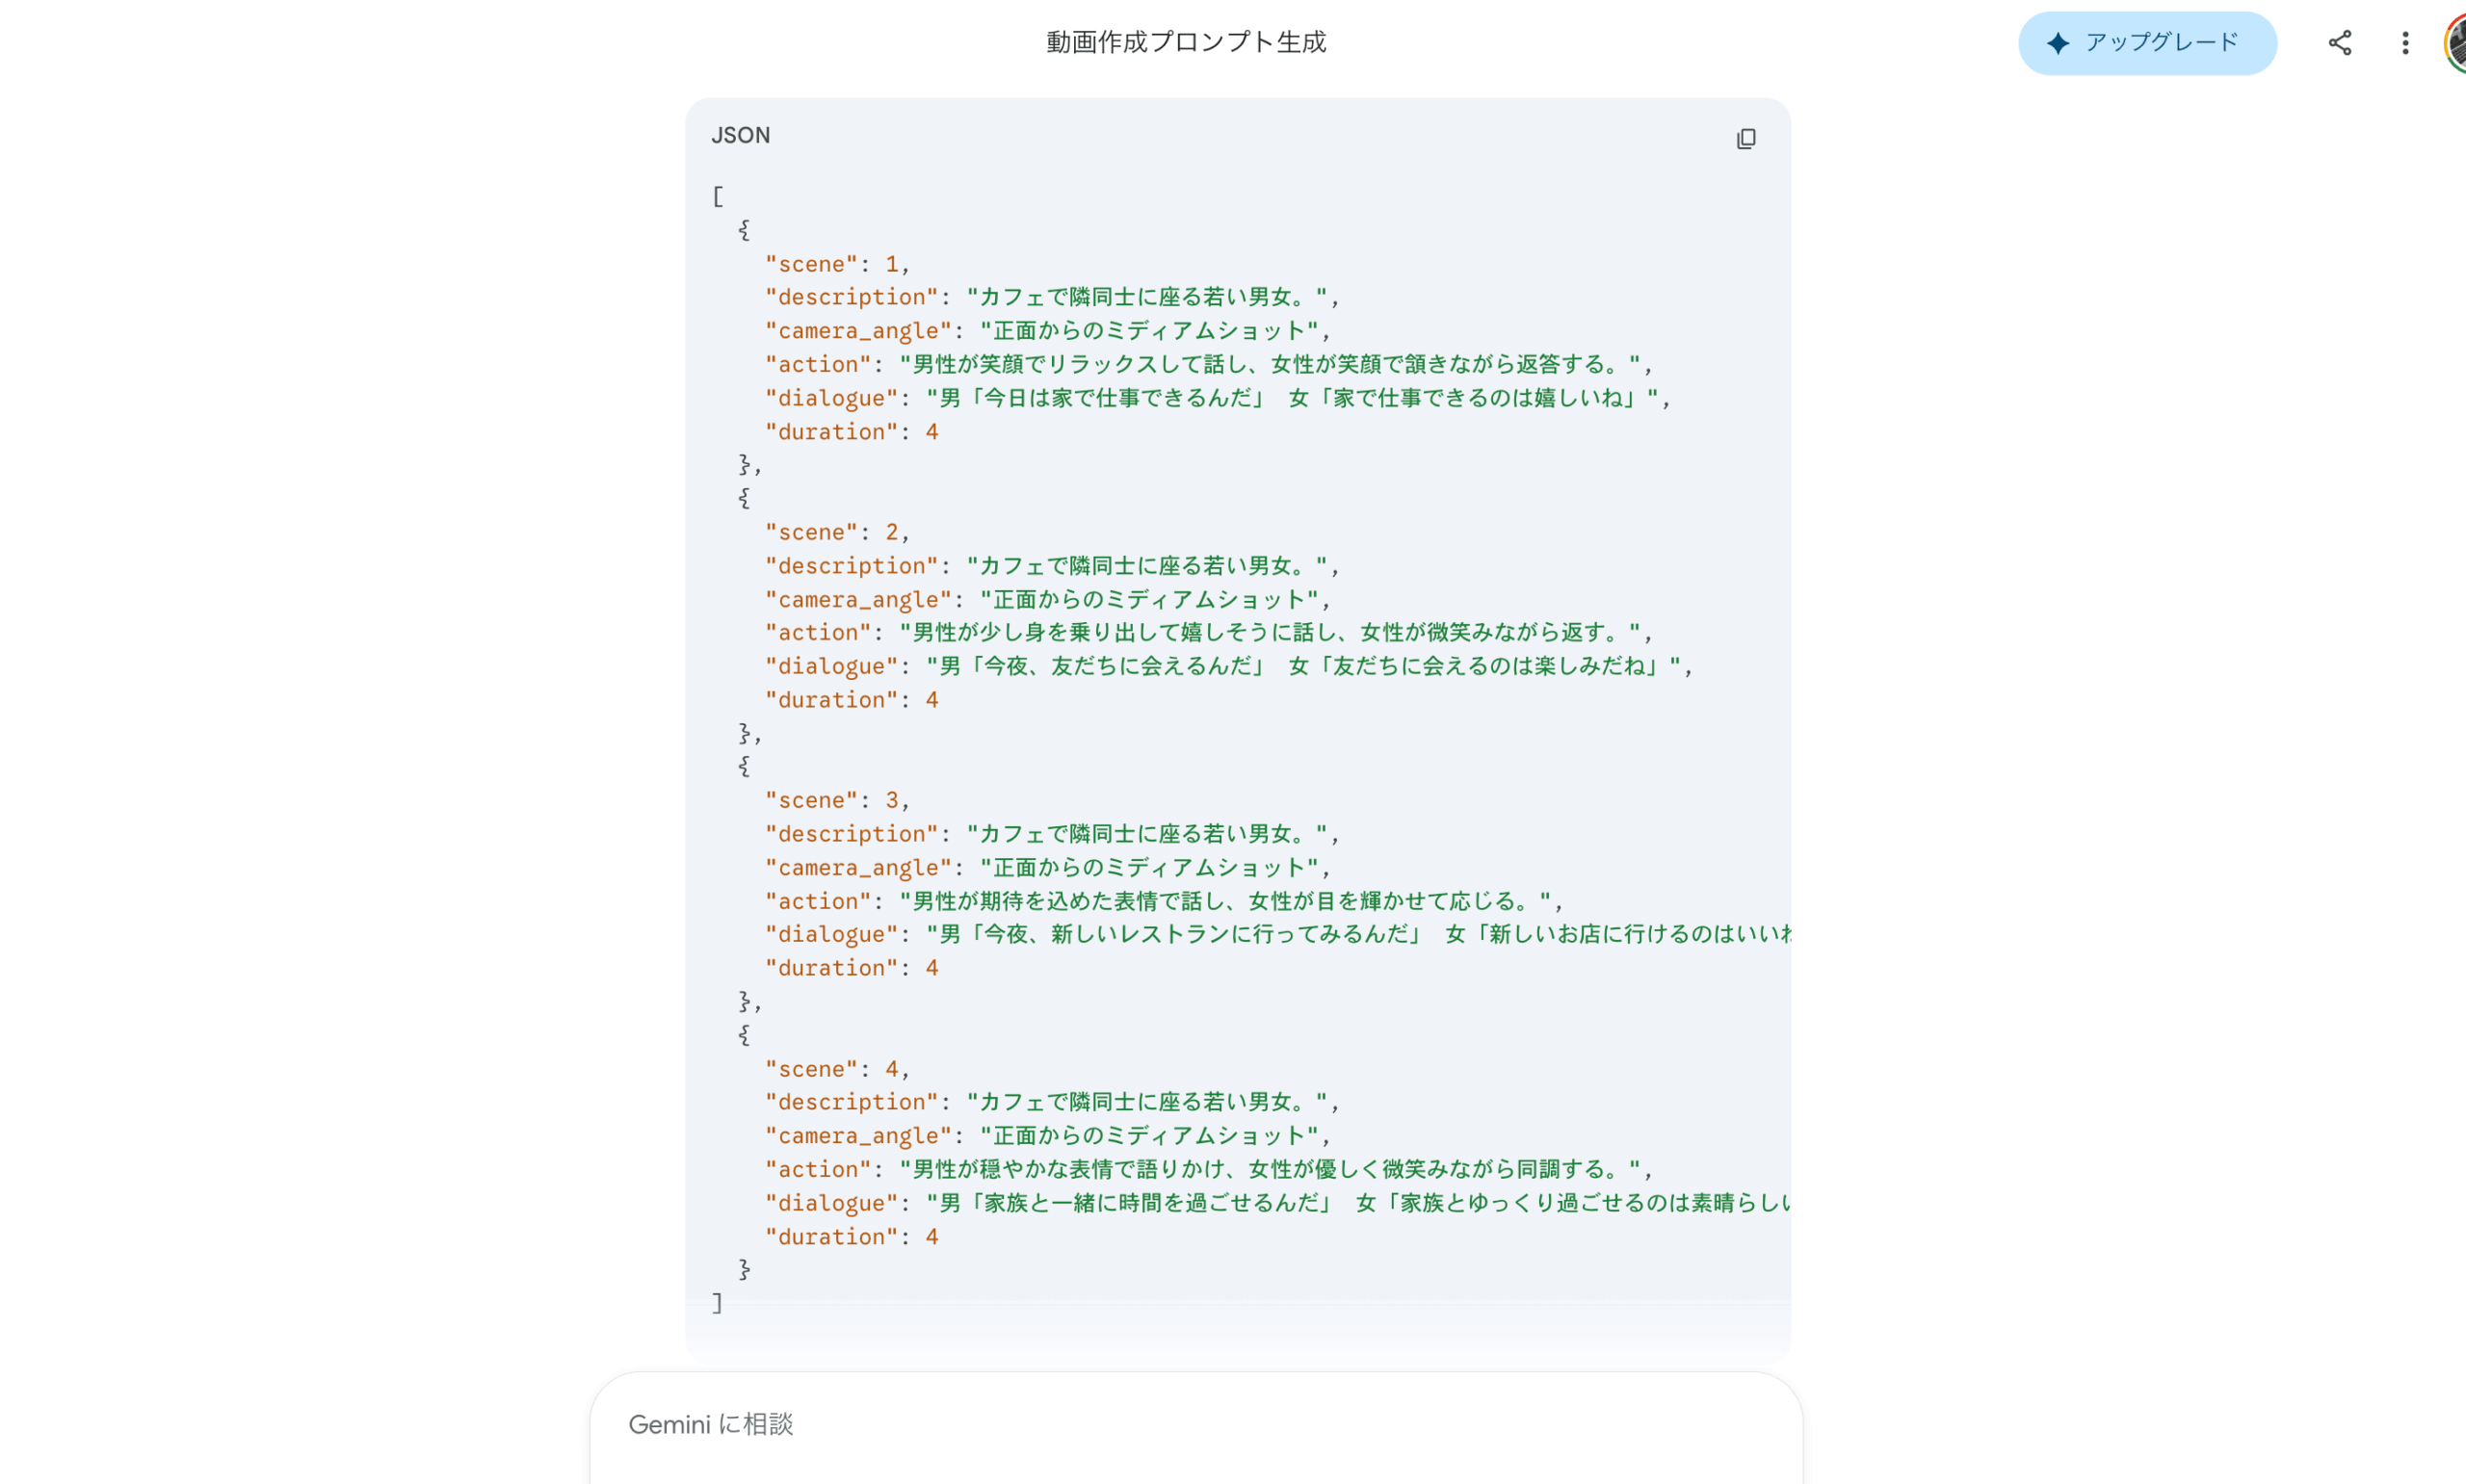Screen dimensions: 2466x1484
Task: Click the "scene": 3 line
Action: coord(836,800)
